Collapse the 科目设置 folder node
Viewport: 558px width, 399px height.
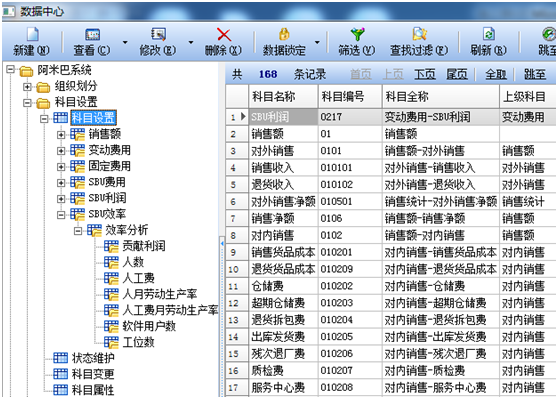coord(27,103)
